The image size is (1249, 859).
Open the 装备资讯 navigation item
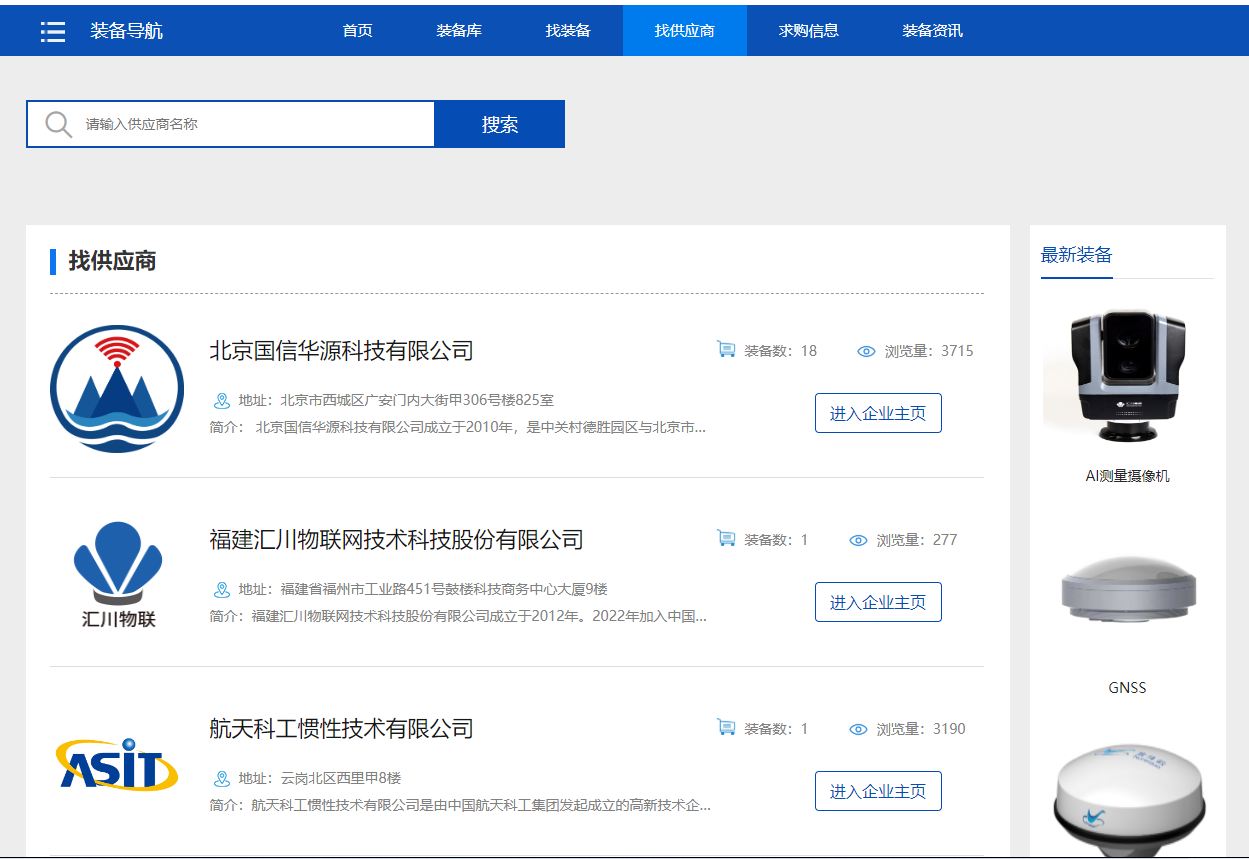coord(932,31)
